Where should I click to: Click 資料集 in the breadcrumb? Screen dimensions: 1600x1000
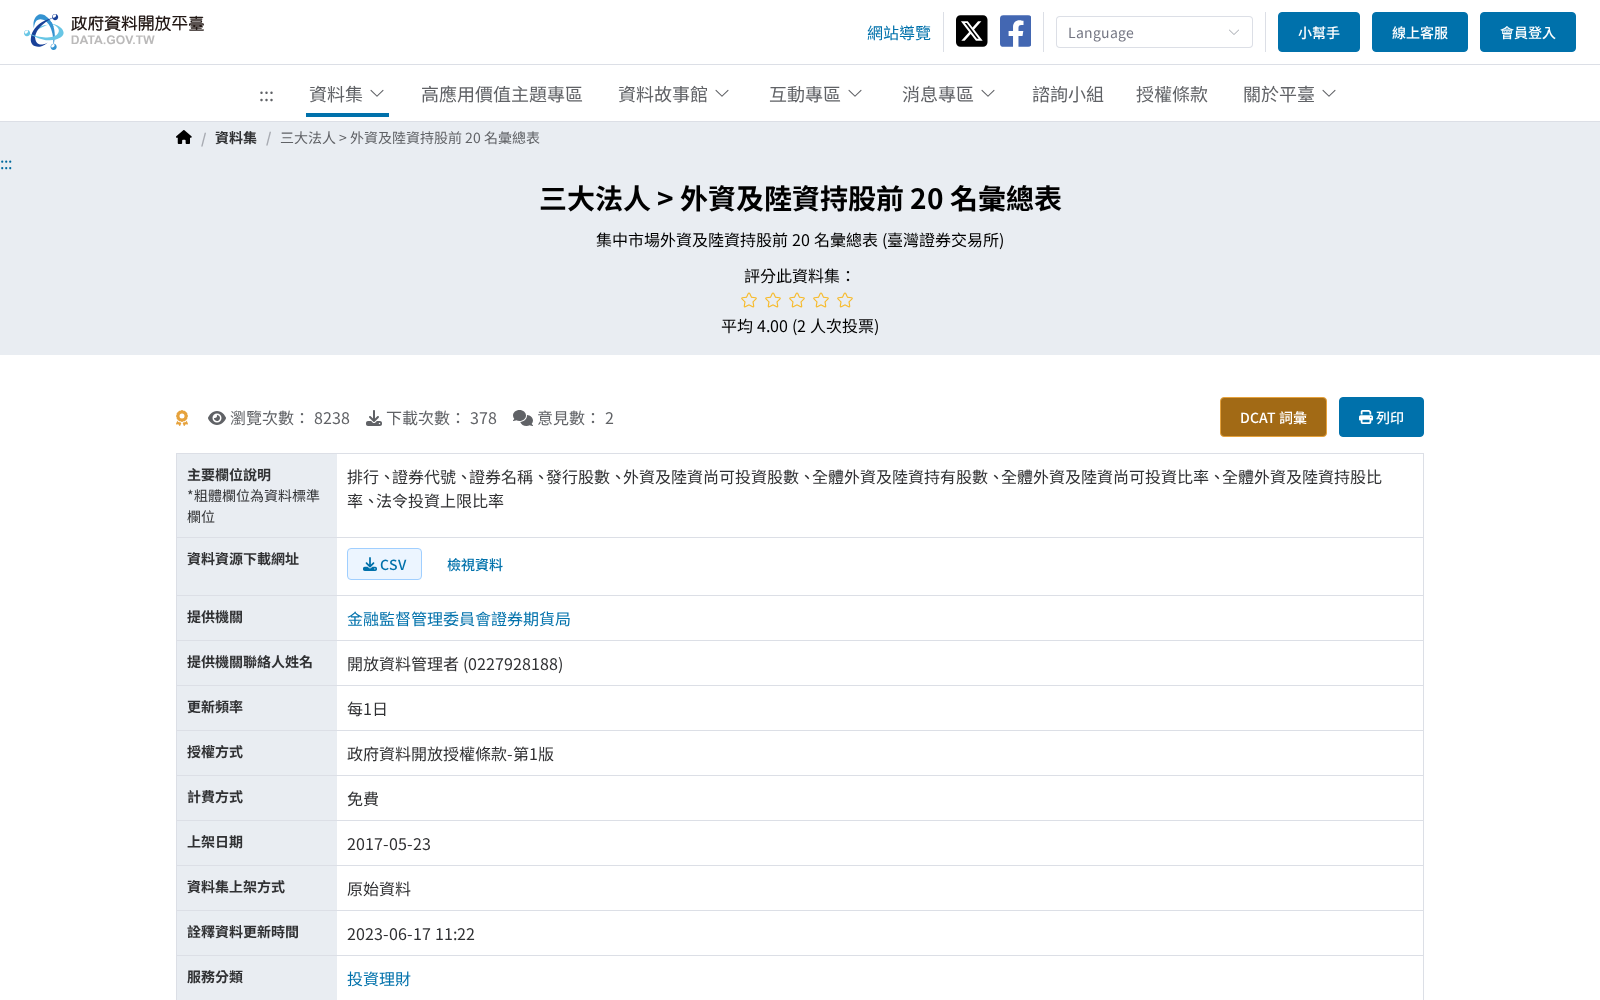click(236, 138)
